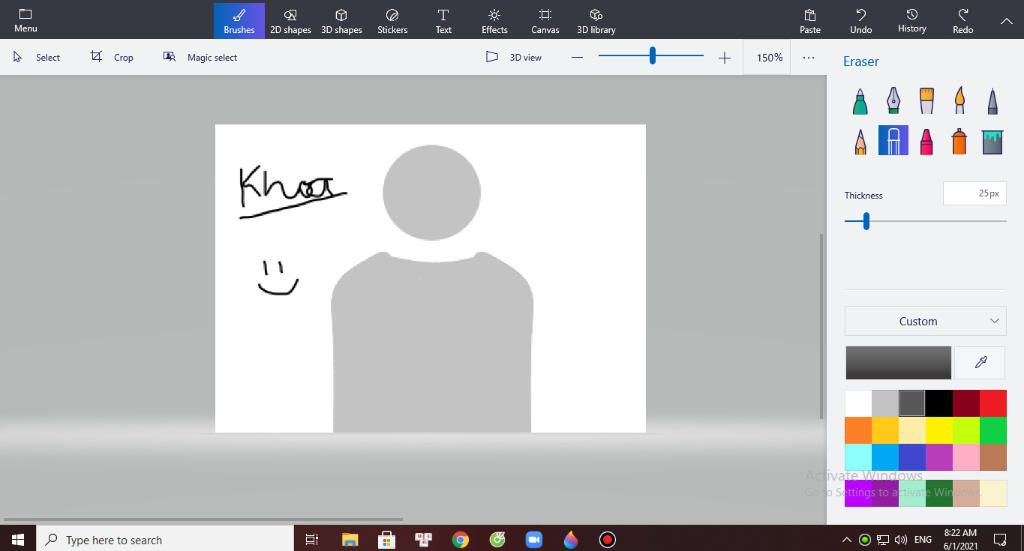The width and height of the screenshot is (1024, 551).
Task: Choose the dark red color swatch
Action: coord(966,403)
